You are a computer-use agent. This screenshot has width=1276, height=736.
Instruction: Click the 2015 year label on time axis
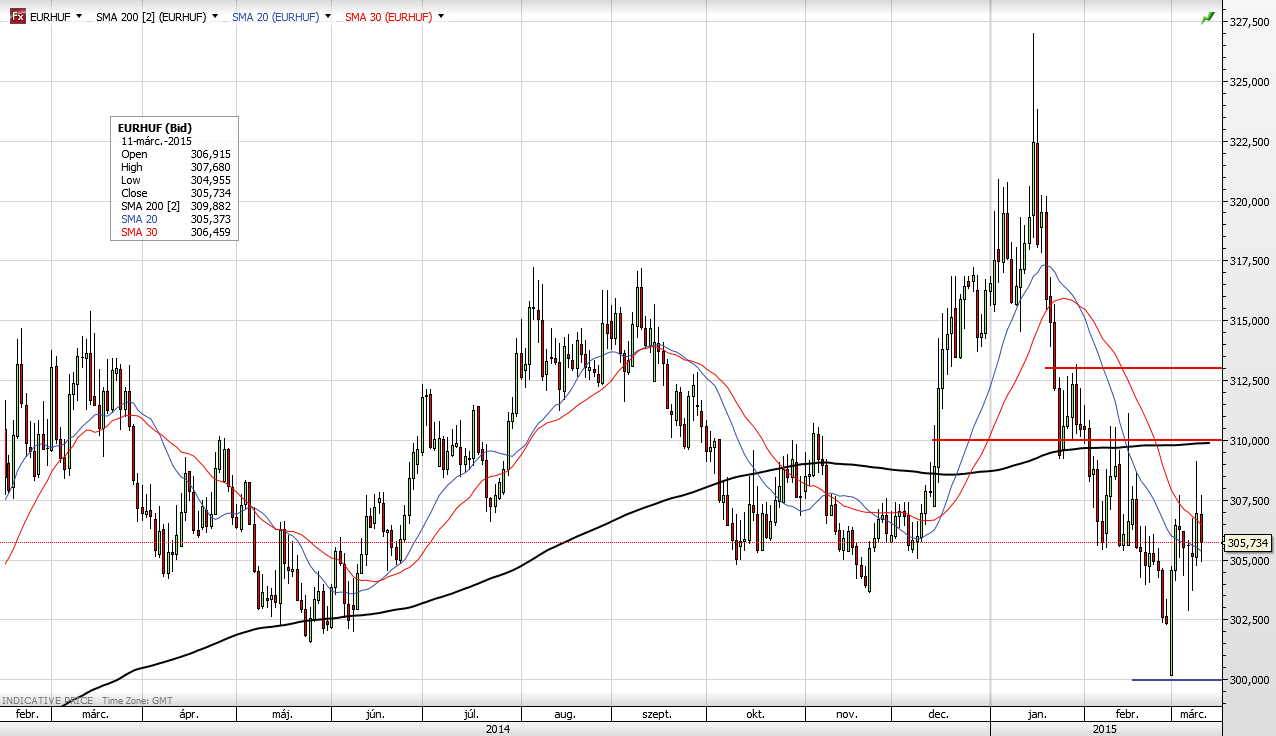[x=1105, y=729]
